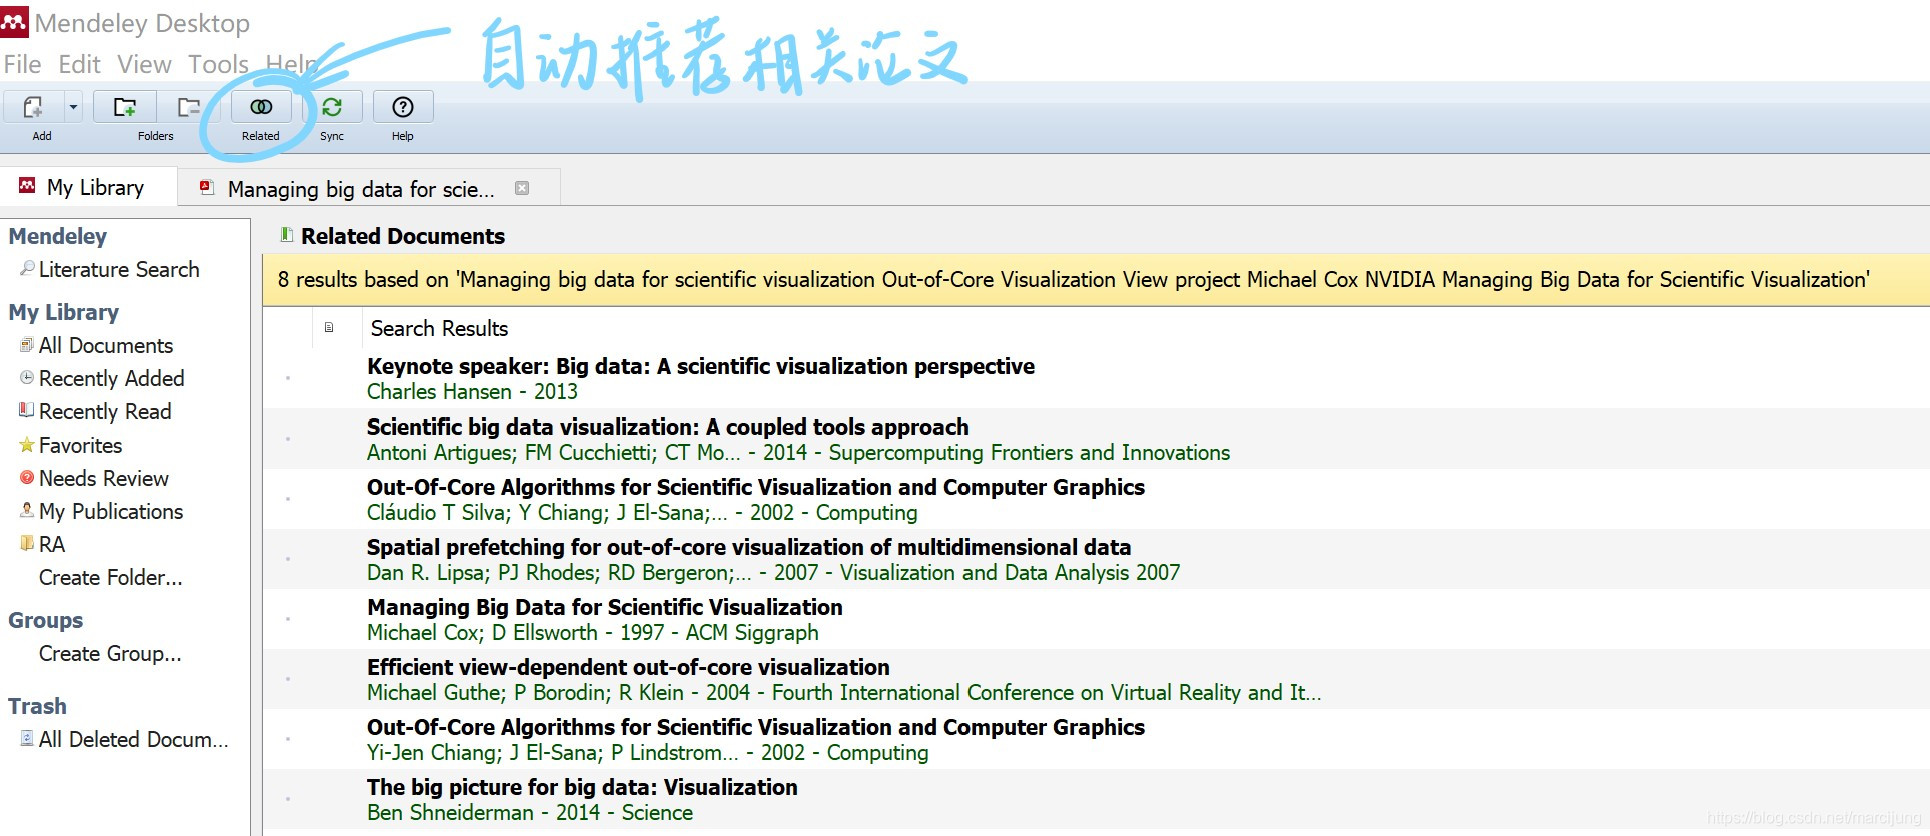Click the Create Folder toolbar icon

[x=125, y=107]
